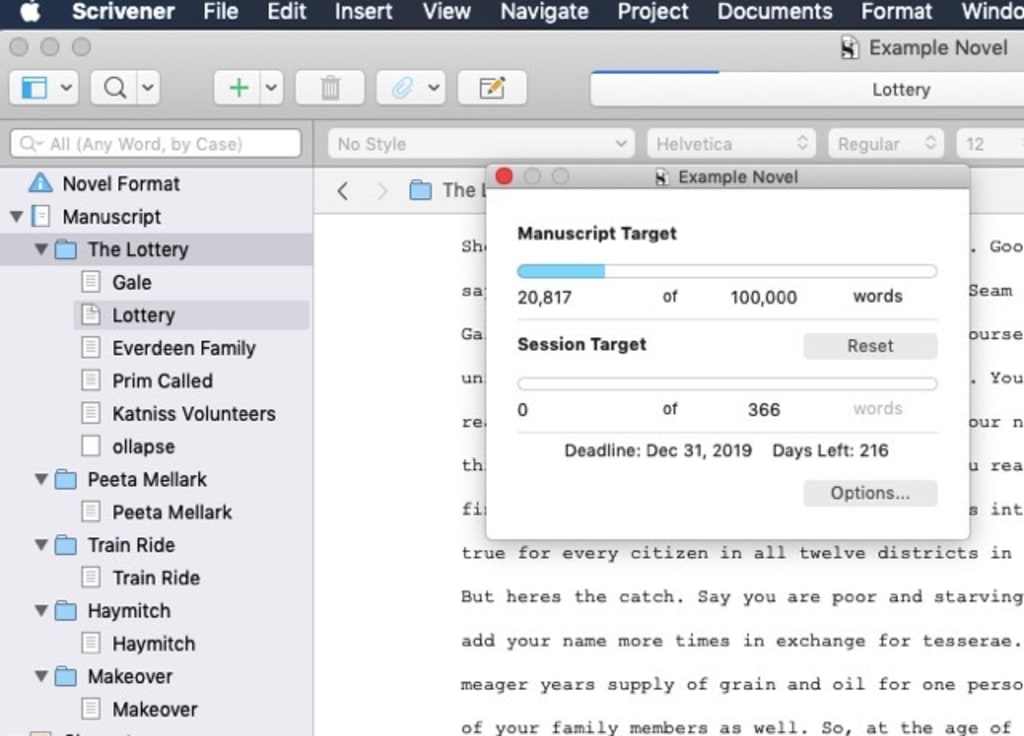Image resolution: width=1024 pixels, height=736 pixels.
Task: Select the Train Ride document
Action: click(157, 577)
